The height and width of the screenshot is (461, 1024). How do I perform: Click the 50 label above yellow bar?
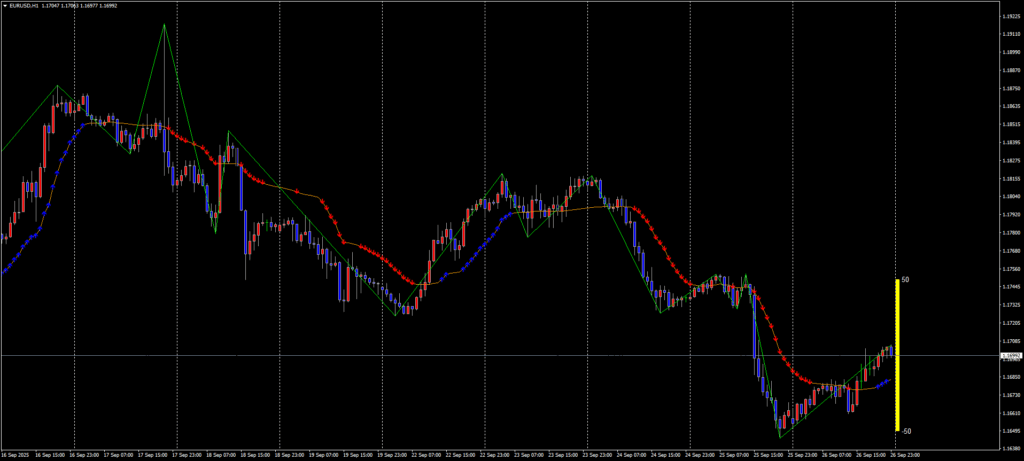[x=905, y=281]
